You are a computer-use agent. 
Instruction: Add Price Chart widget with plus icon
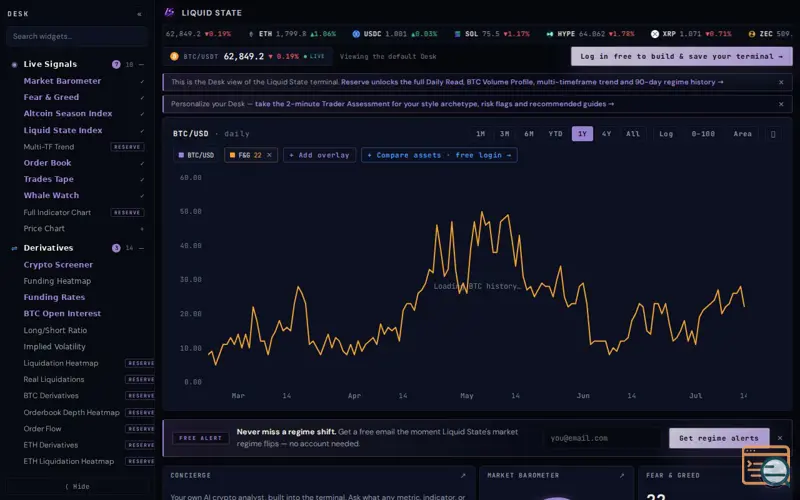click(142, 229)
